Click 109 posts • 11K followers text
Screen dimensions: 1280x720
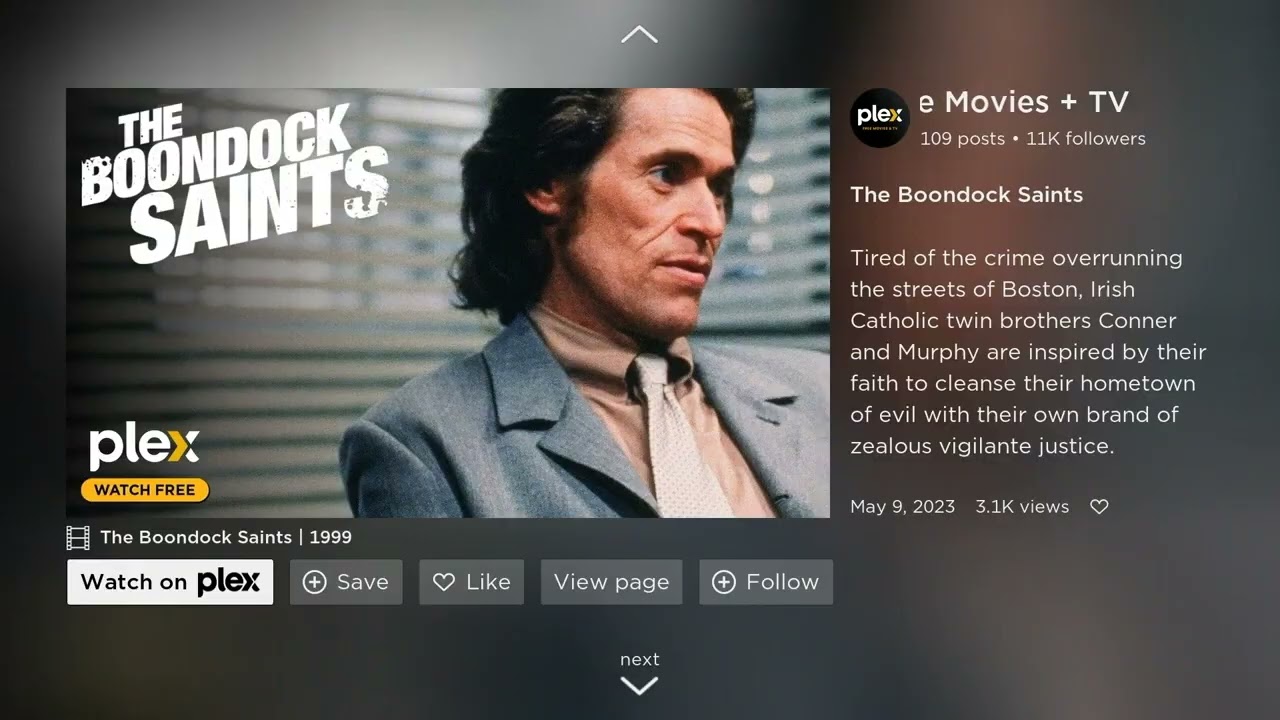coord(1033,139)
